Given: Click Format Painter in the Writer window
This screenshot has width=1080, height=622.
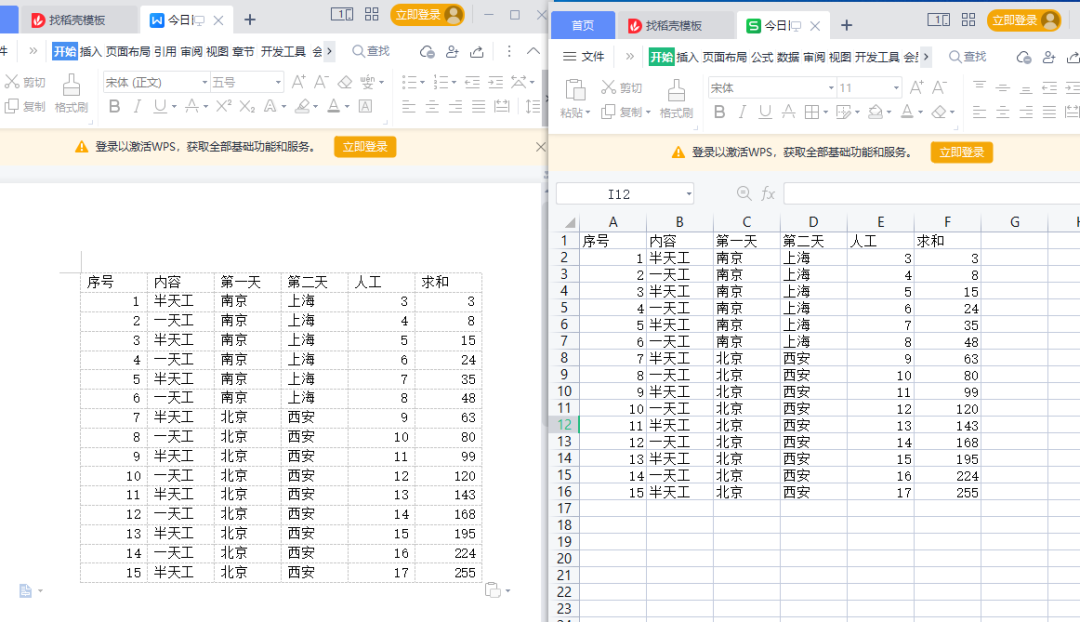Looking at the screenshot, I should click(x=71, y=93).
